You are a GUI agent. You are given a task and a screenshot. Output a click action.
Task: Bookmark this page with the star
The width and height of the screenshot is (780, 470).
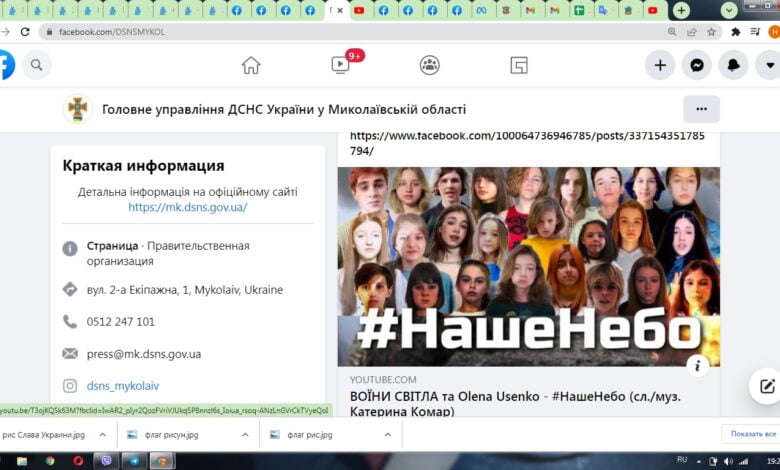coord(711,31)
